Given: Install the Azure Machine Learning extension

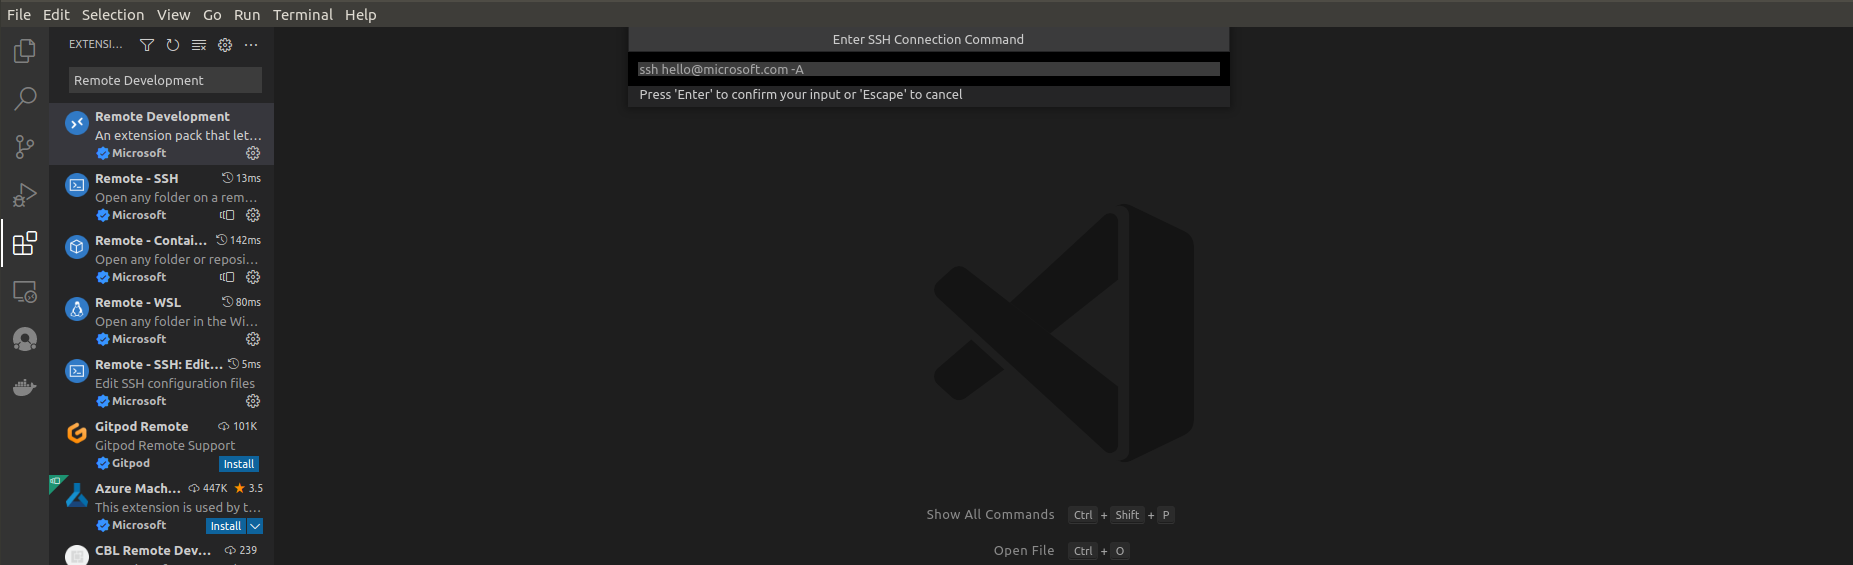Looking at the screenshot, I should pyautogui.click(x=226, y=526).
